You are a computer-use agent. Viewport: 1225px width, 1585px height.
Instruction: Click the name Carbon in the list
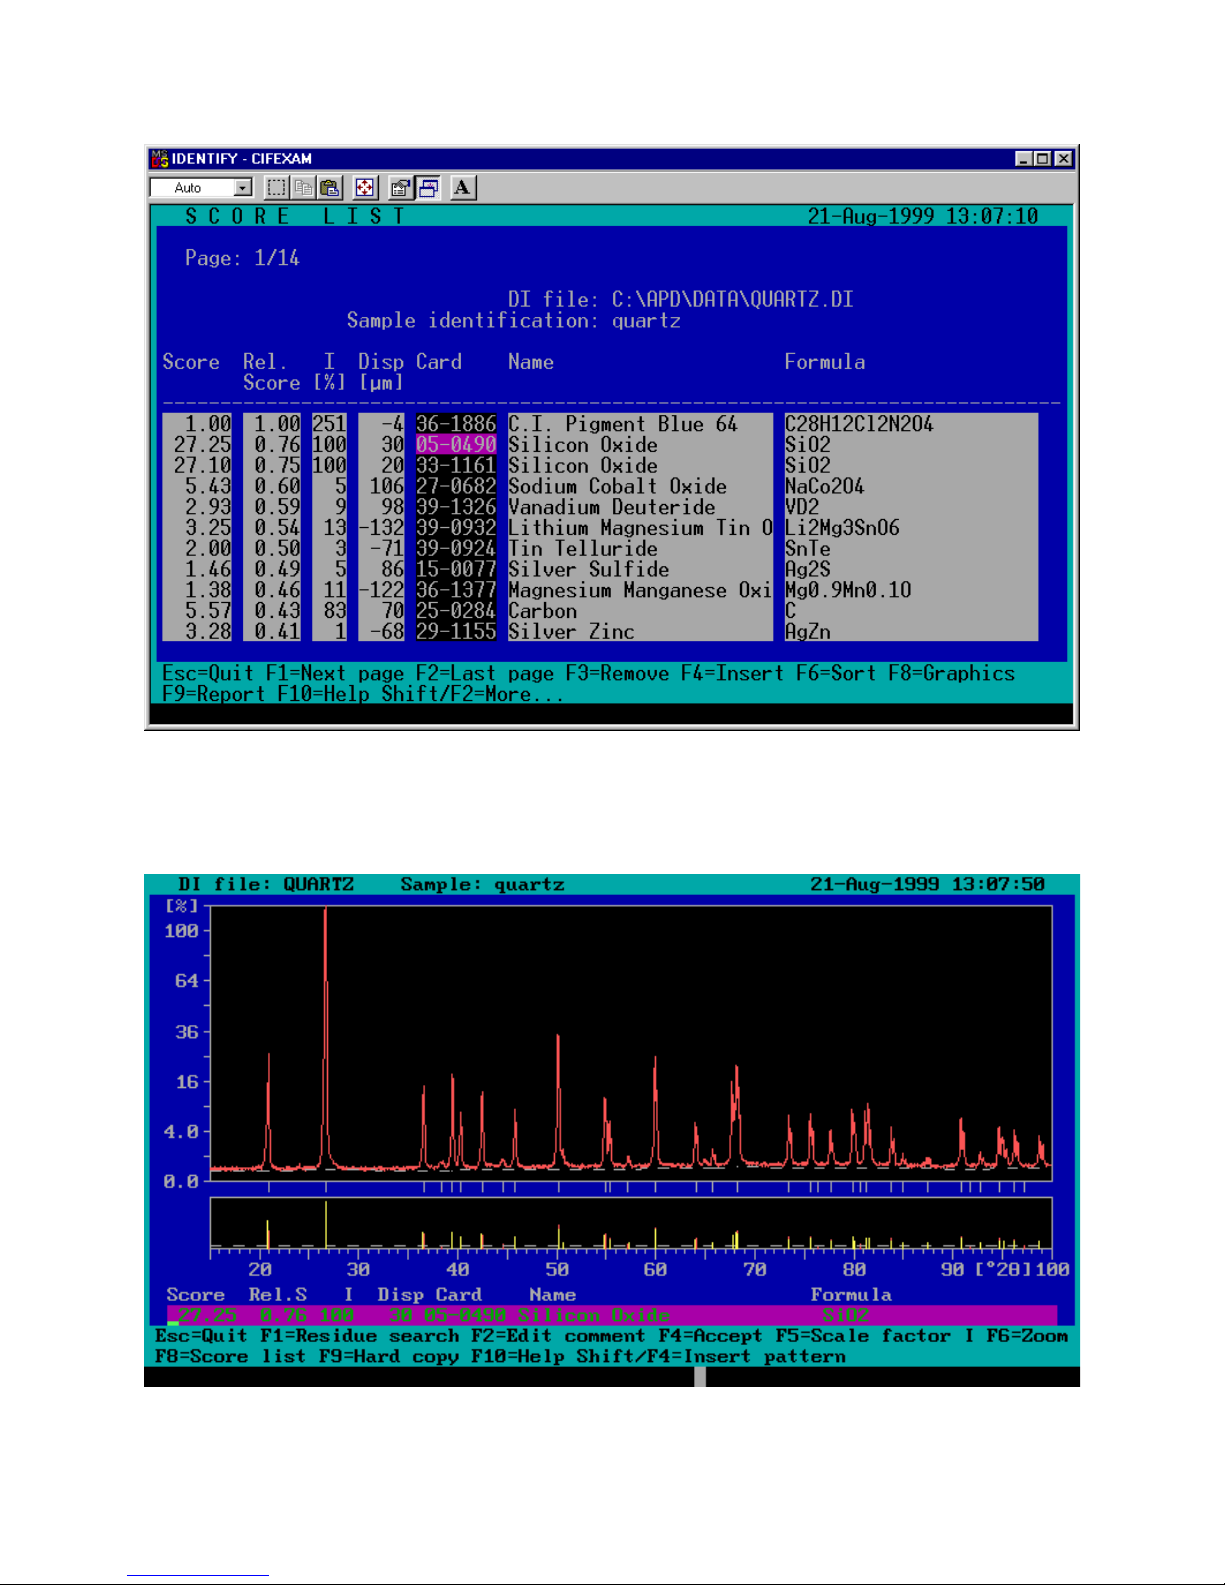(x=543, y=611)
